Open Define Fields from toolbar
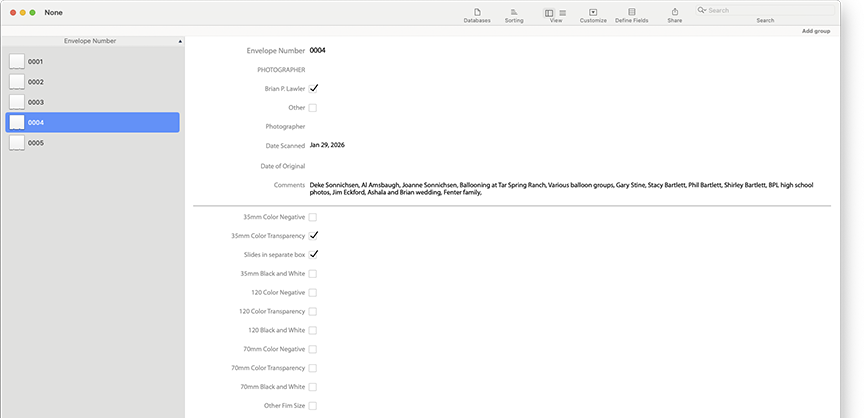Screen dimensions: 864x418 [x=631, y=12]
